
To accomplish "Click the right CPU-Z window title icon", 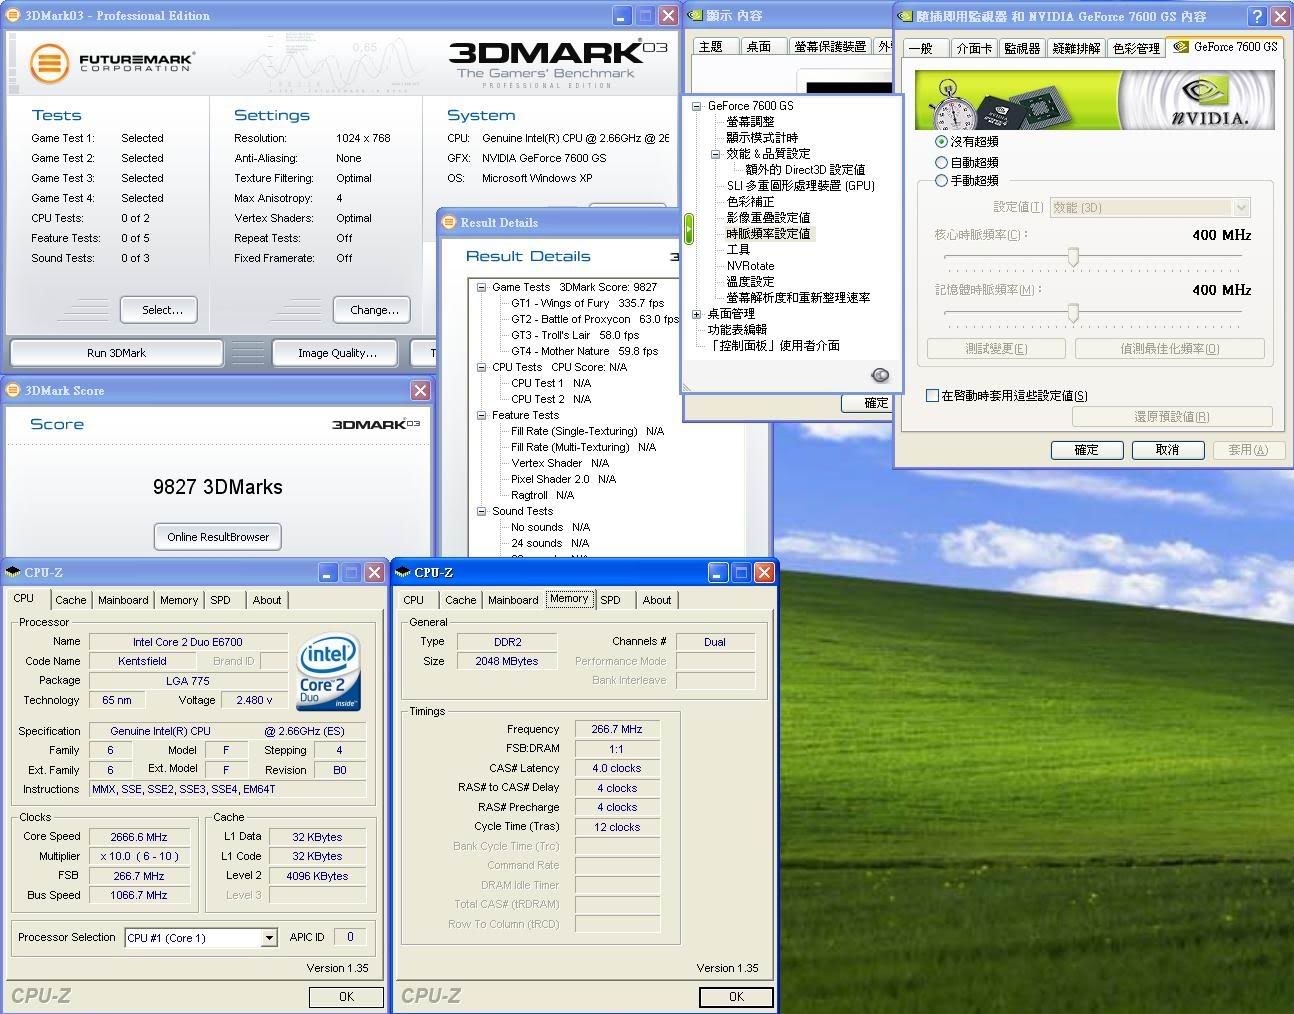I will coord(403,572).
